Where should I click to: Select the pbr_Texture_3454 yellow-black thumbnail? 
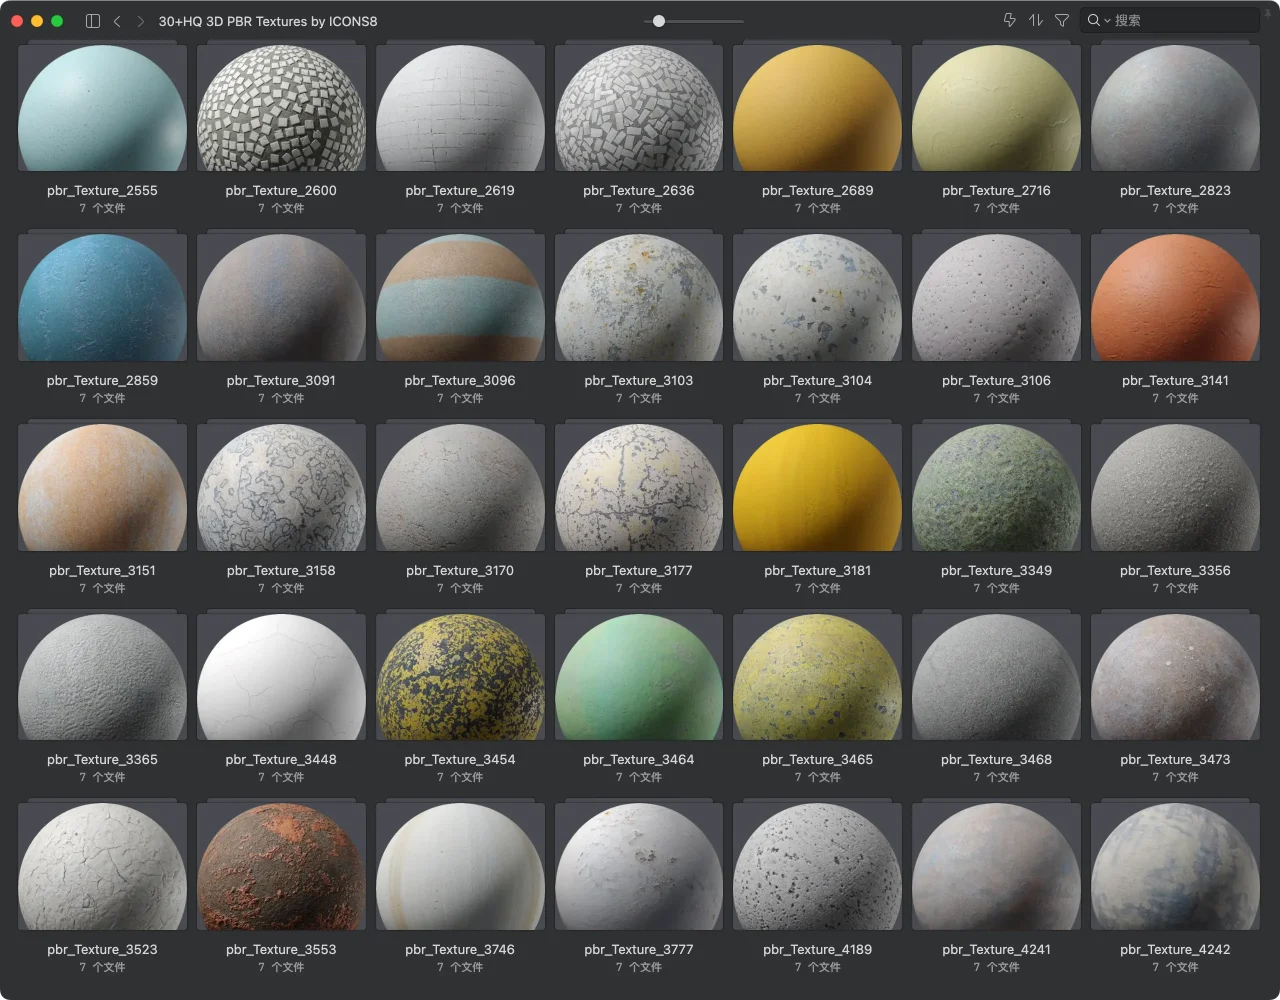(460, 677)
